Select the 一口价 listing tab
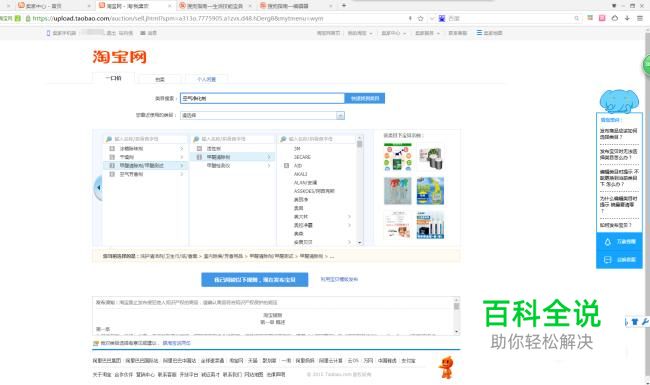The width and height of the screenshot is (650, 385). (113, 78)
